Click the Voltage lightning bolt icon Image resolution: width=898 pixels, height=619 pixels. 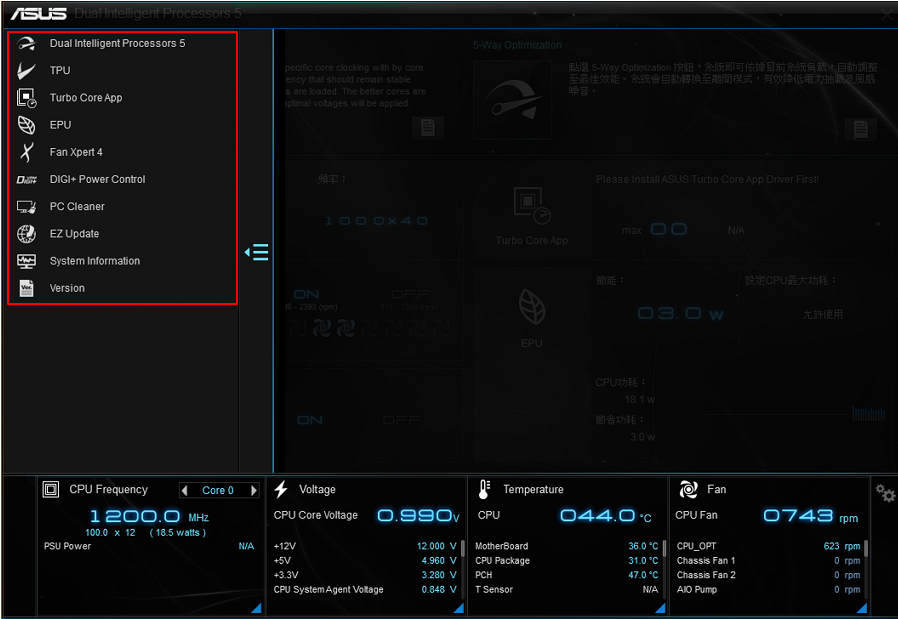pyautogui.click(x=281, y=490)
